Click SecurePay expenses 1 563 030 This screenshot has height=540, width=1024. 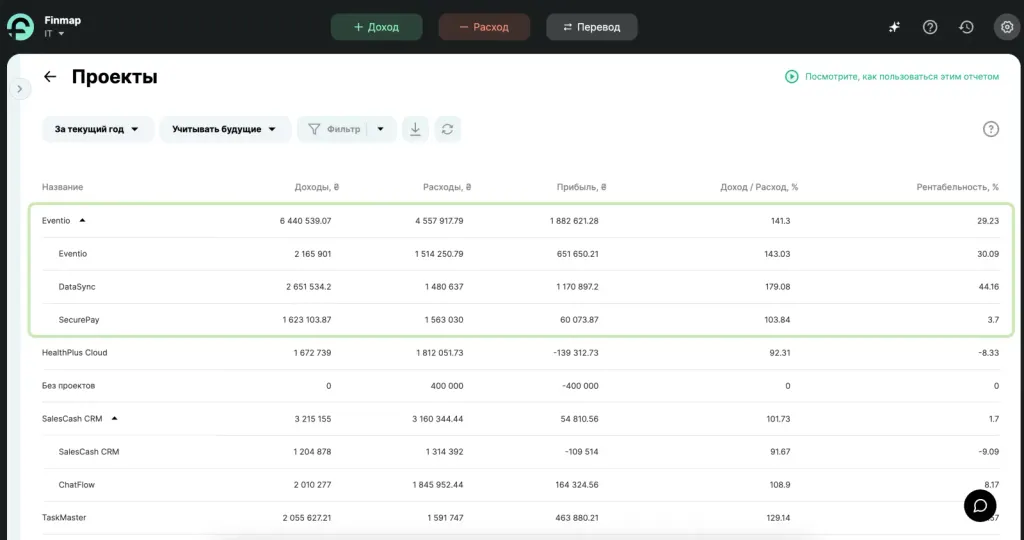pos(444,320)
